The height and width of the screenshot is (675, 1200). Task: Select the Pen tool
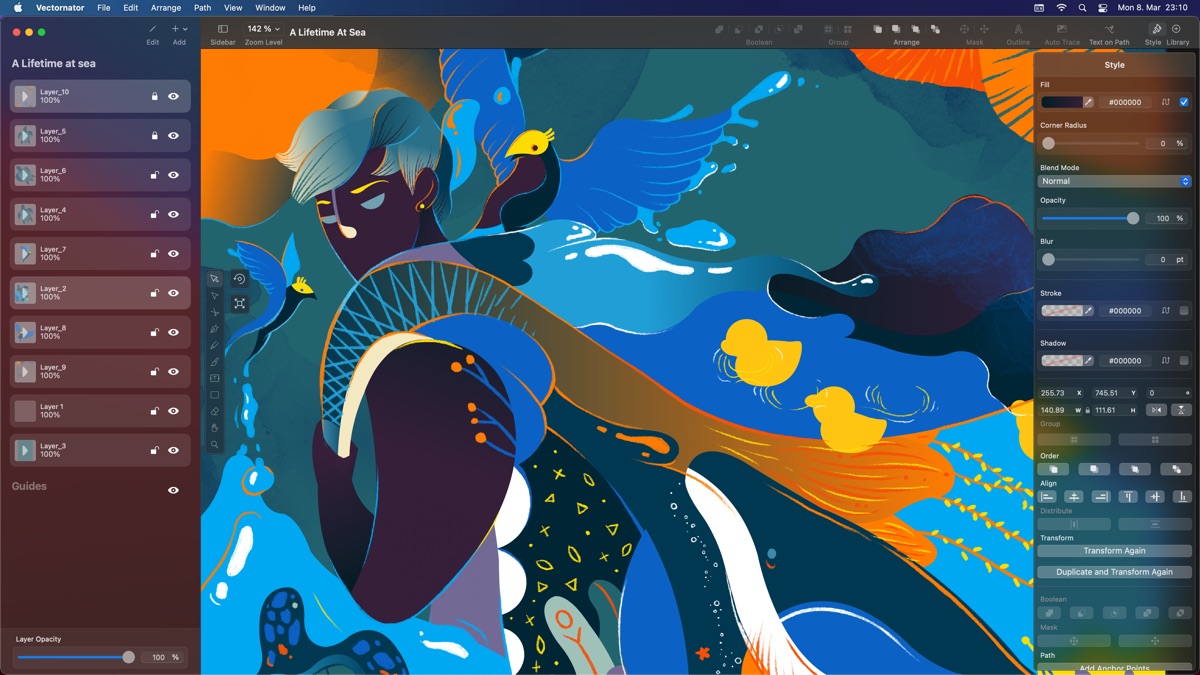[214, 329]
